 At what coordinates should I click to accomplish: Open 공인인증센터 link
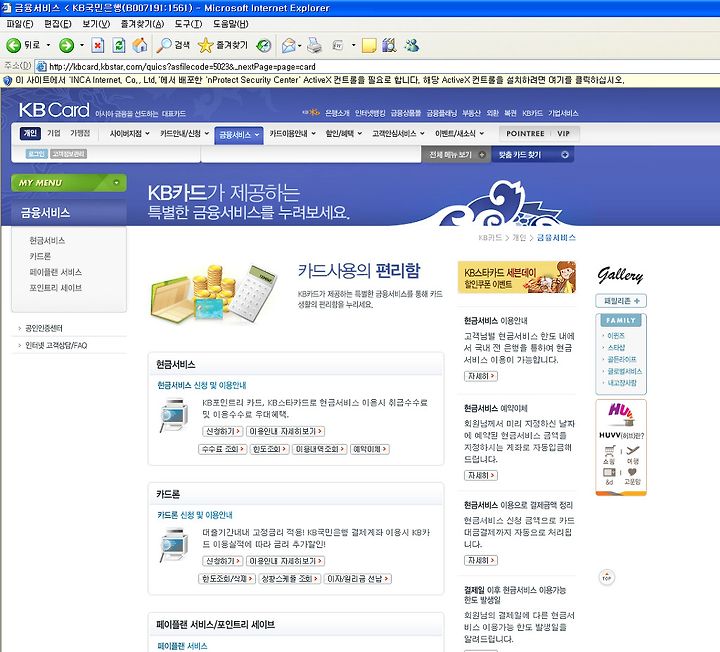tap(43, 328)
